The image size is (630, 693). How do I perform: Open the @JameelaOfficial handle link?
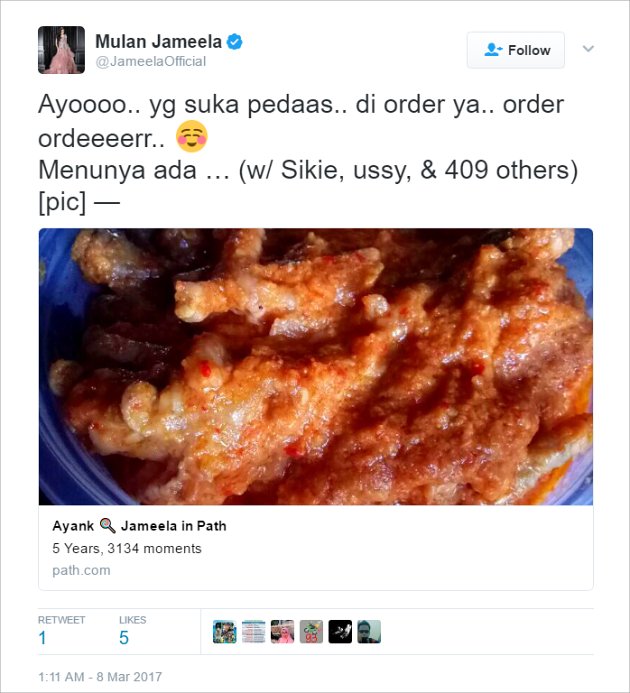coord(151,61)
